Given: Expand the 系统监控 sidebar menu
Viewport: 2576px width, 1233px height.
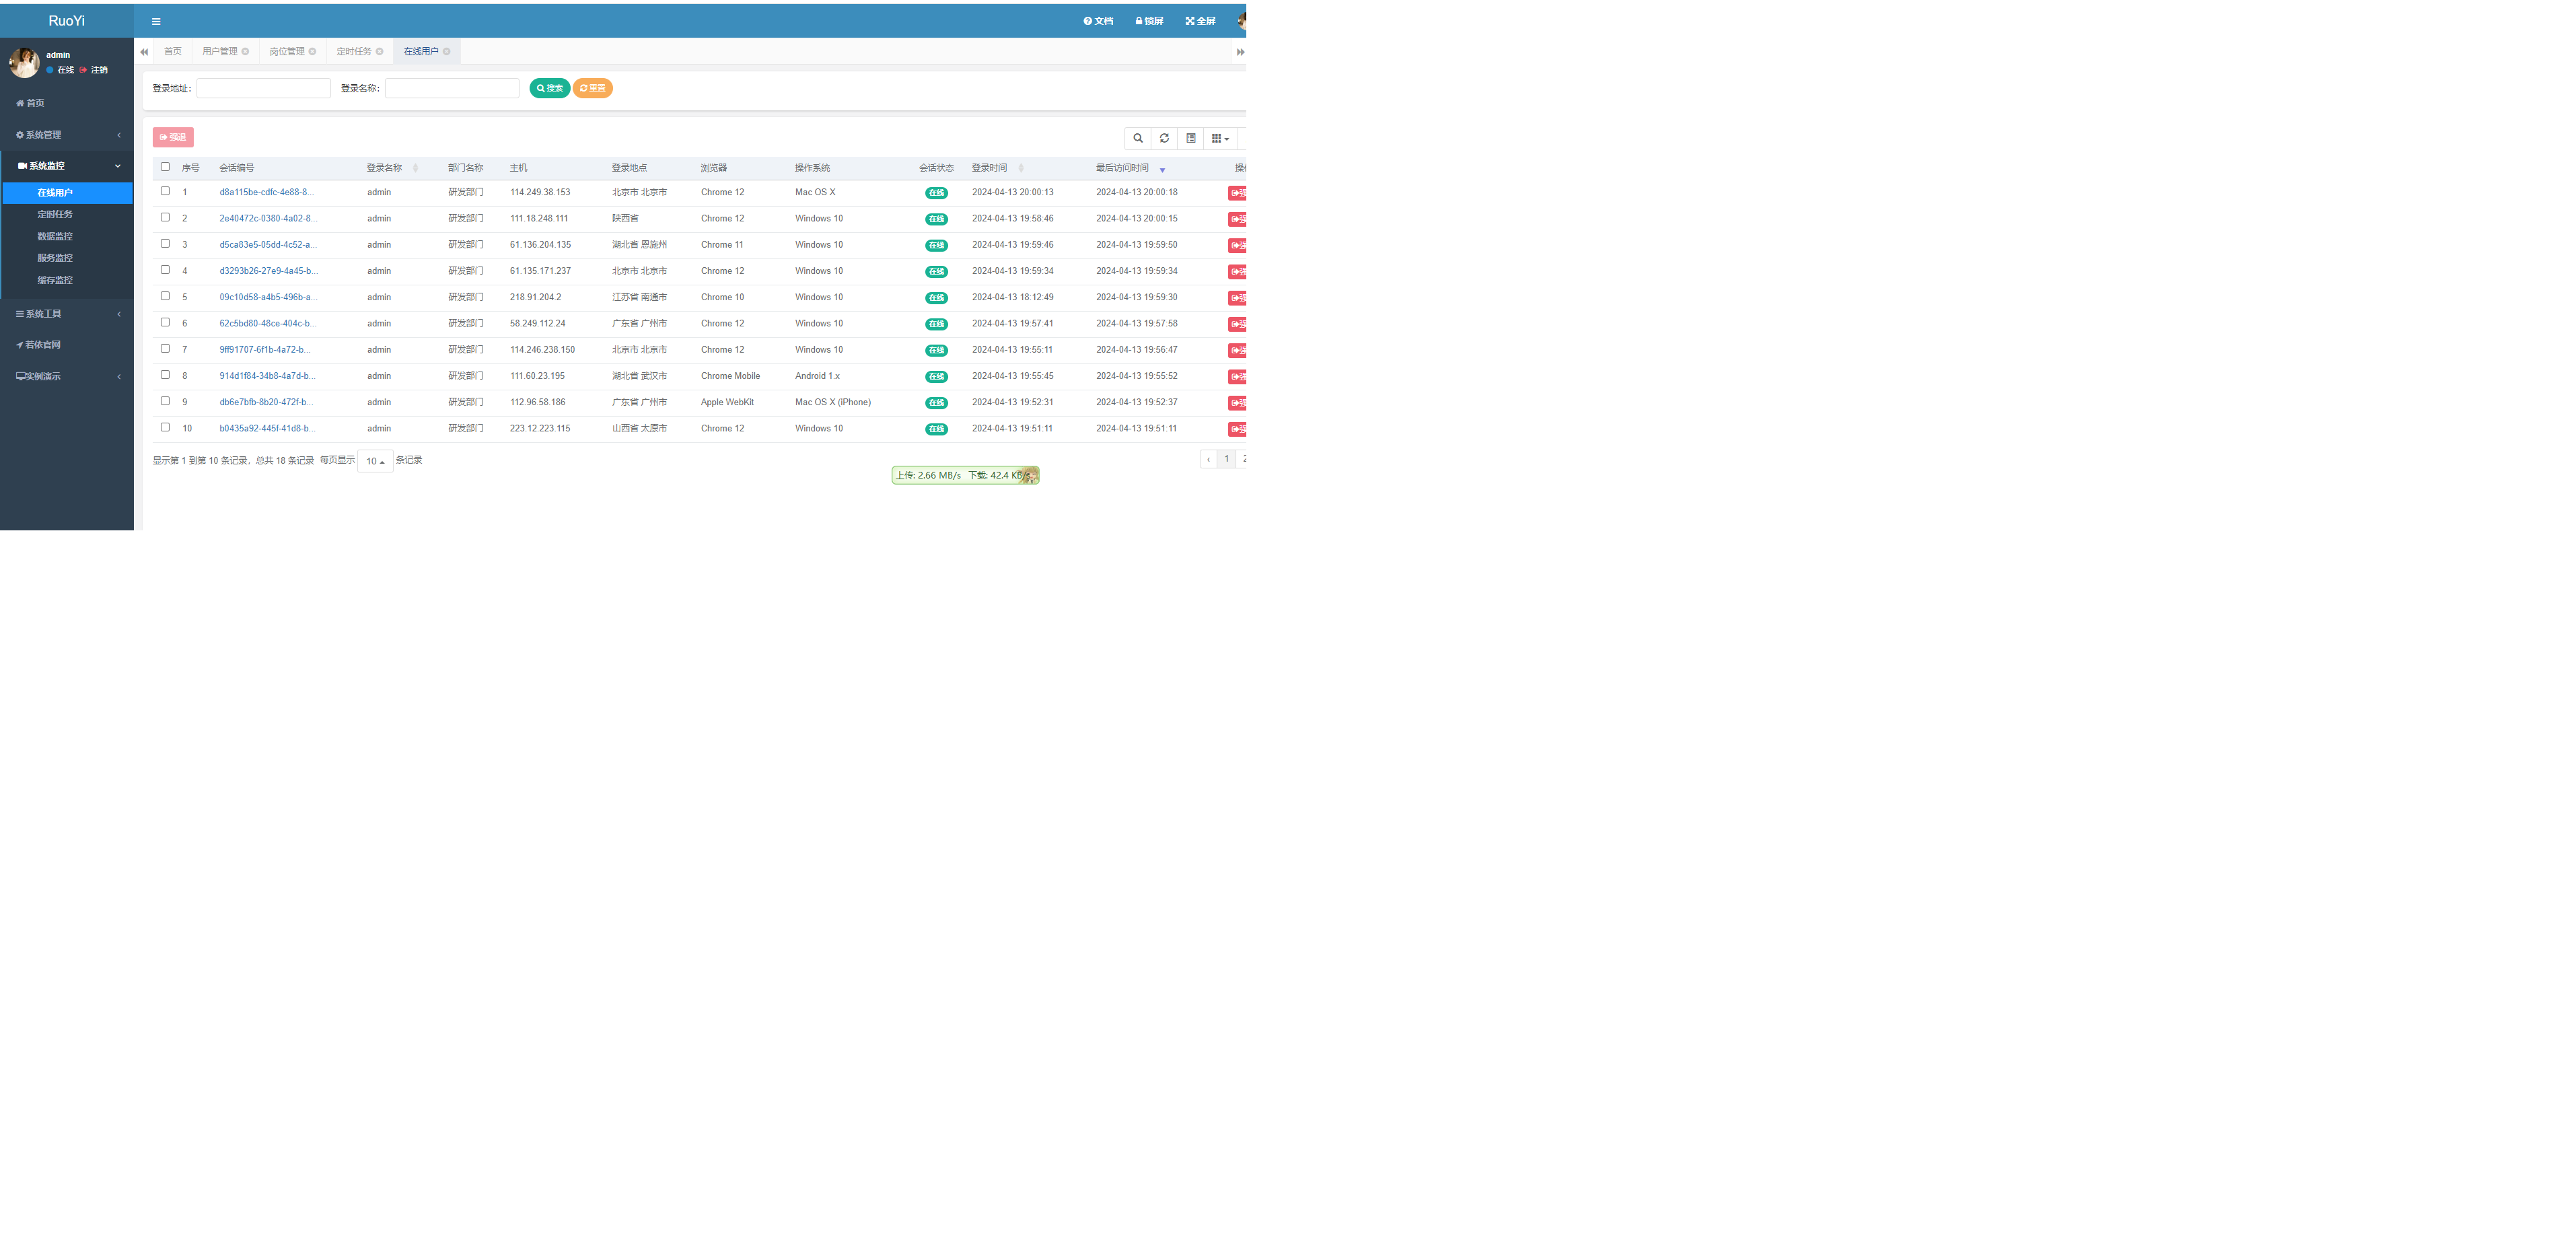Looking at the screenshot, I should coord(66,164).
